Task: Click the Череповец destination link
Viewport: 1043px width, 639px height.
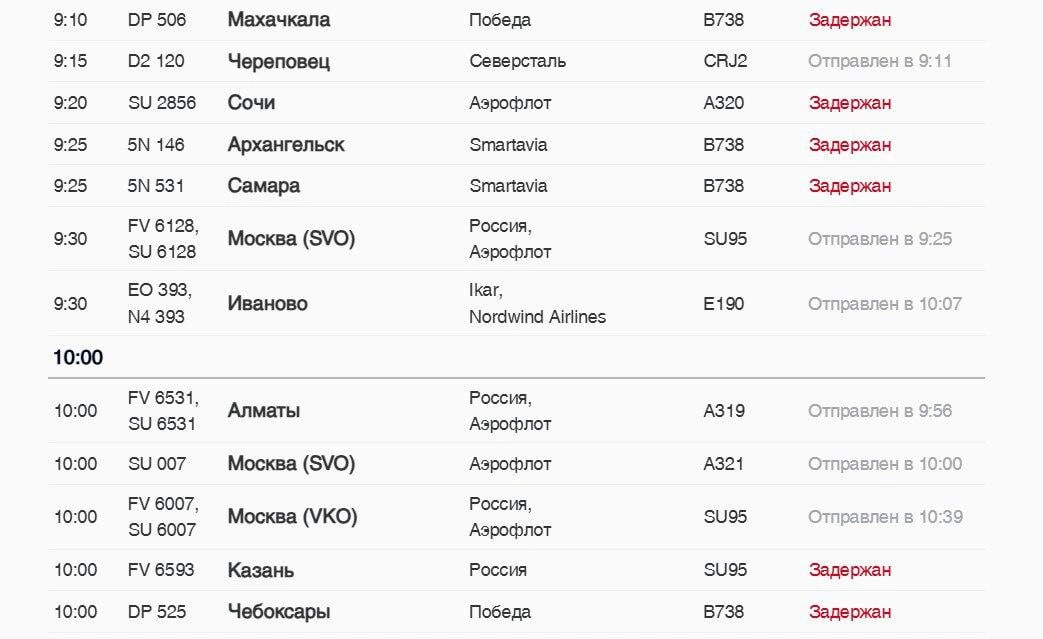Action: point(278,61)
